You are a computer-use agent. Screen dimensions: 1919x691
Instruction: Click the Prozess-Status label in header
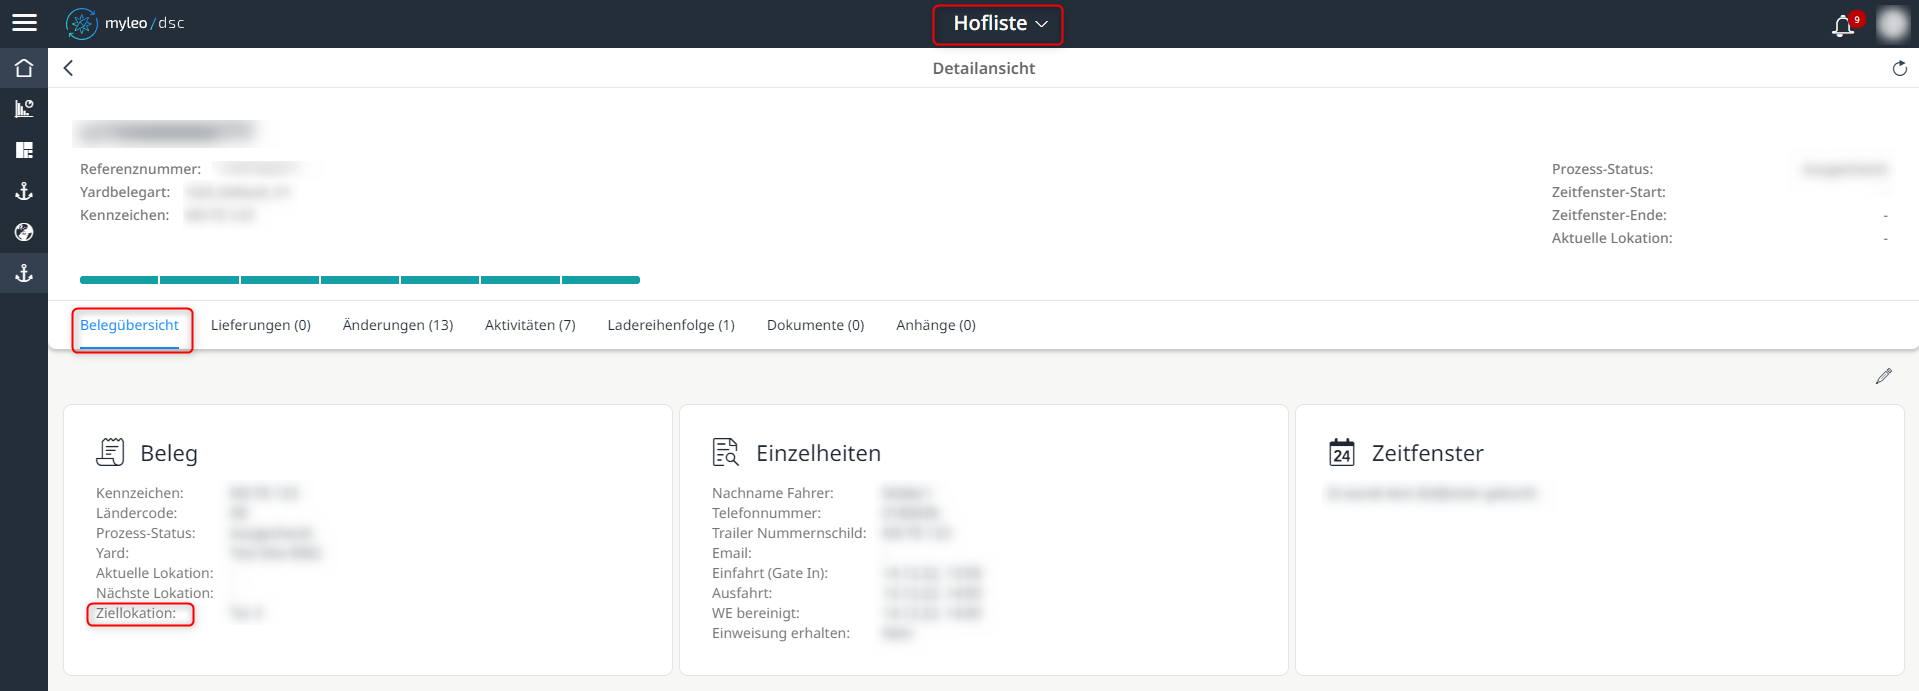click(1602, 169)
